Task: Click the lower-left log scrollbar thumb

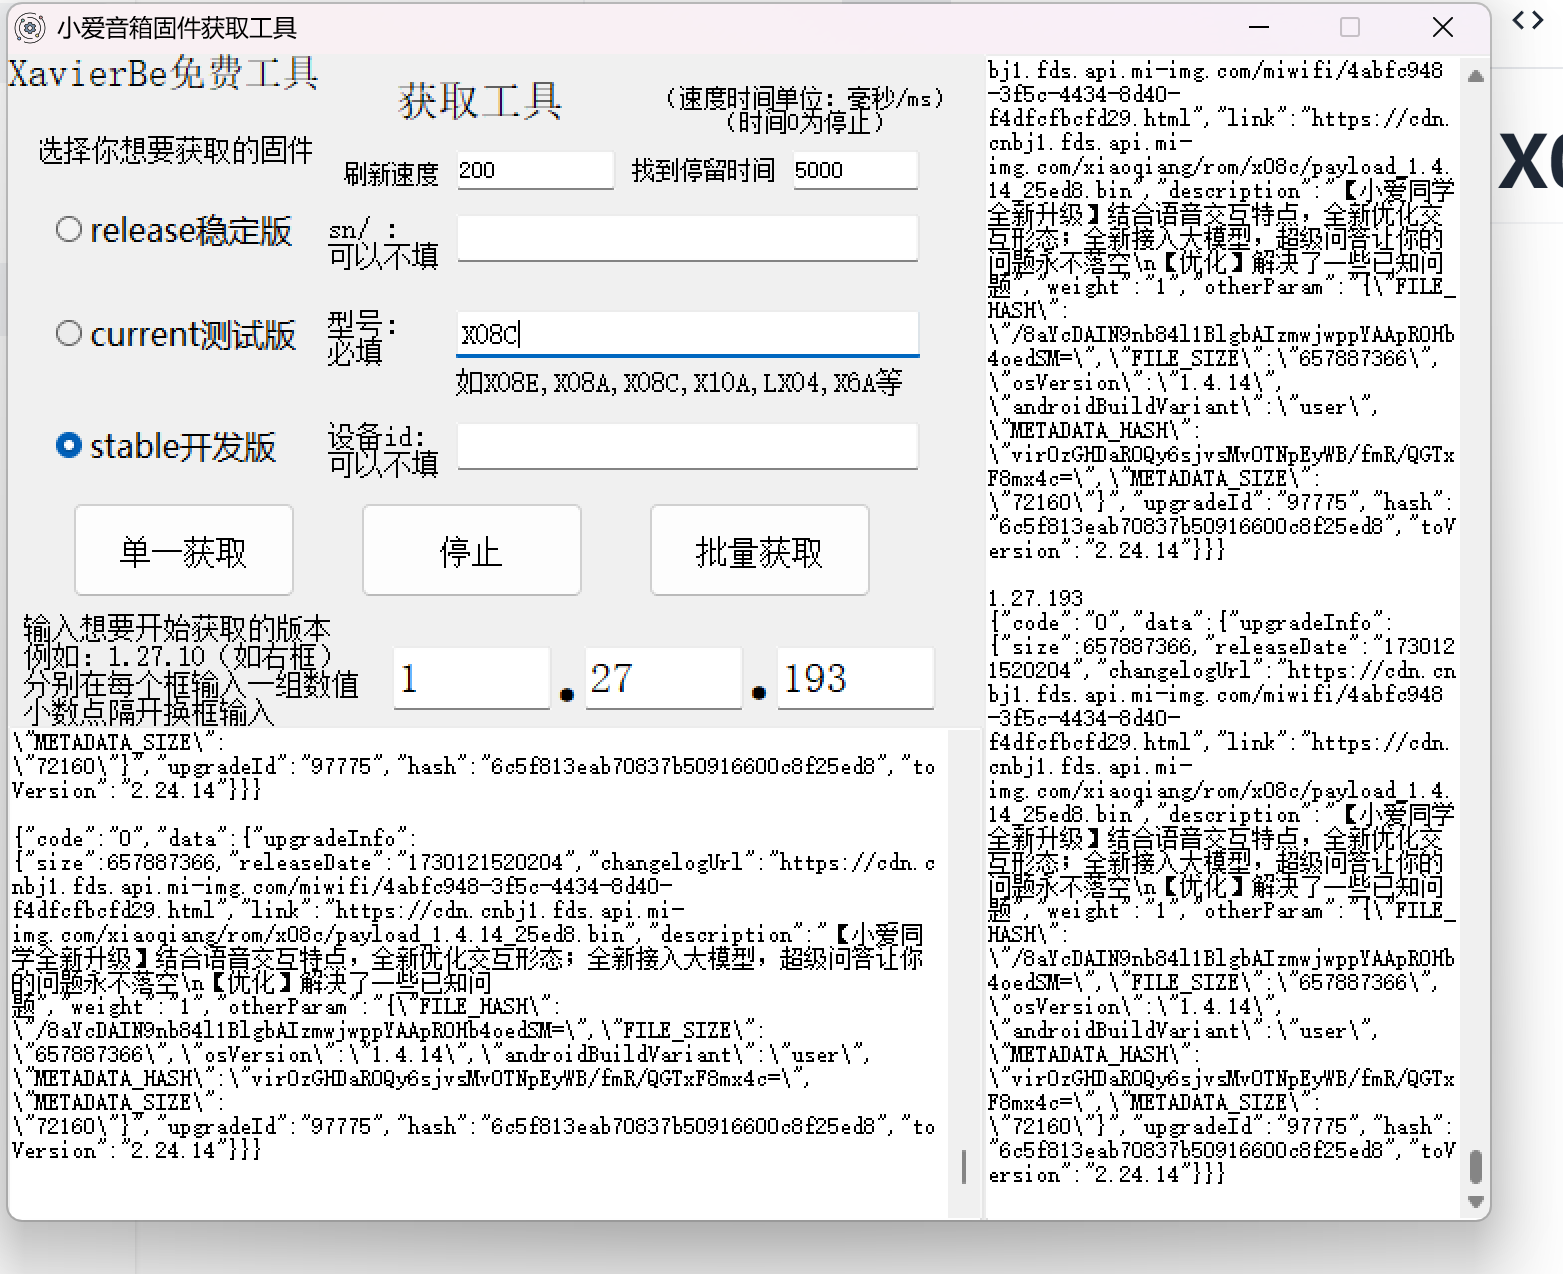Action: pos(964,1167)
